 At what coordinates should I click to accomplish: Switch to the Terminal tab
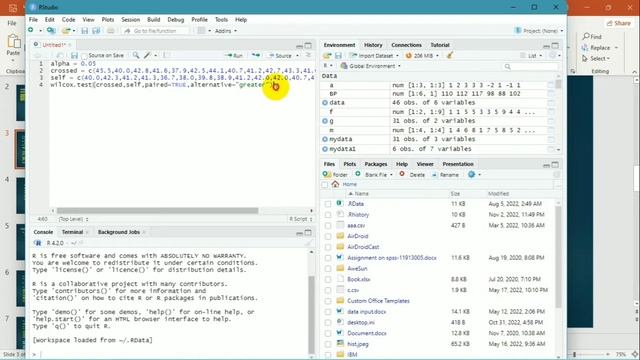pyautogui.click(x=72, y=232)
